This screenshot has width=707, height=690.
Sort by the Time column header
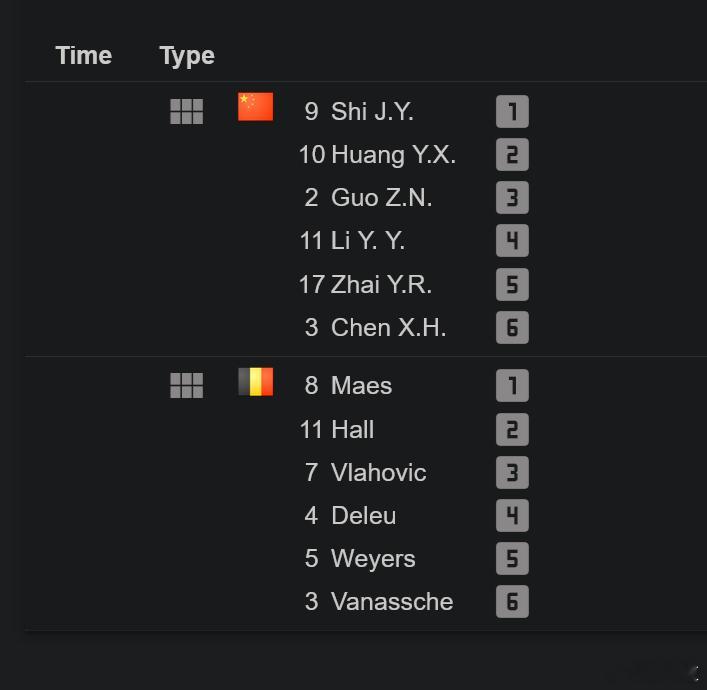click(84, 55)
